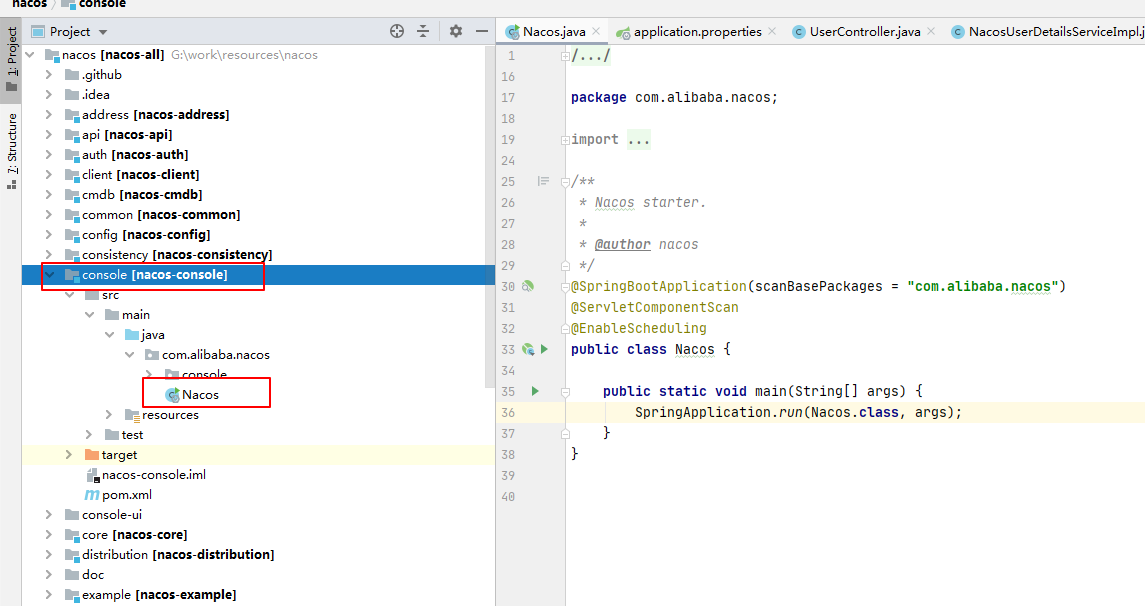Collapse the console [nacos-console] module
The image size is (1145, 606).
point(50,275)
